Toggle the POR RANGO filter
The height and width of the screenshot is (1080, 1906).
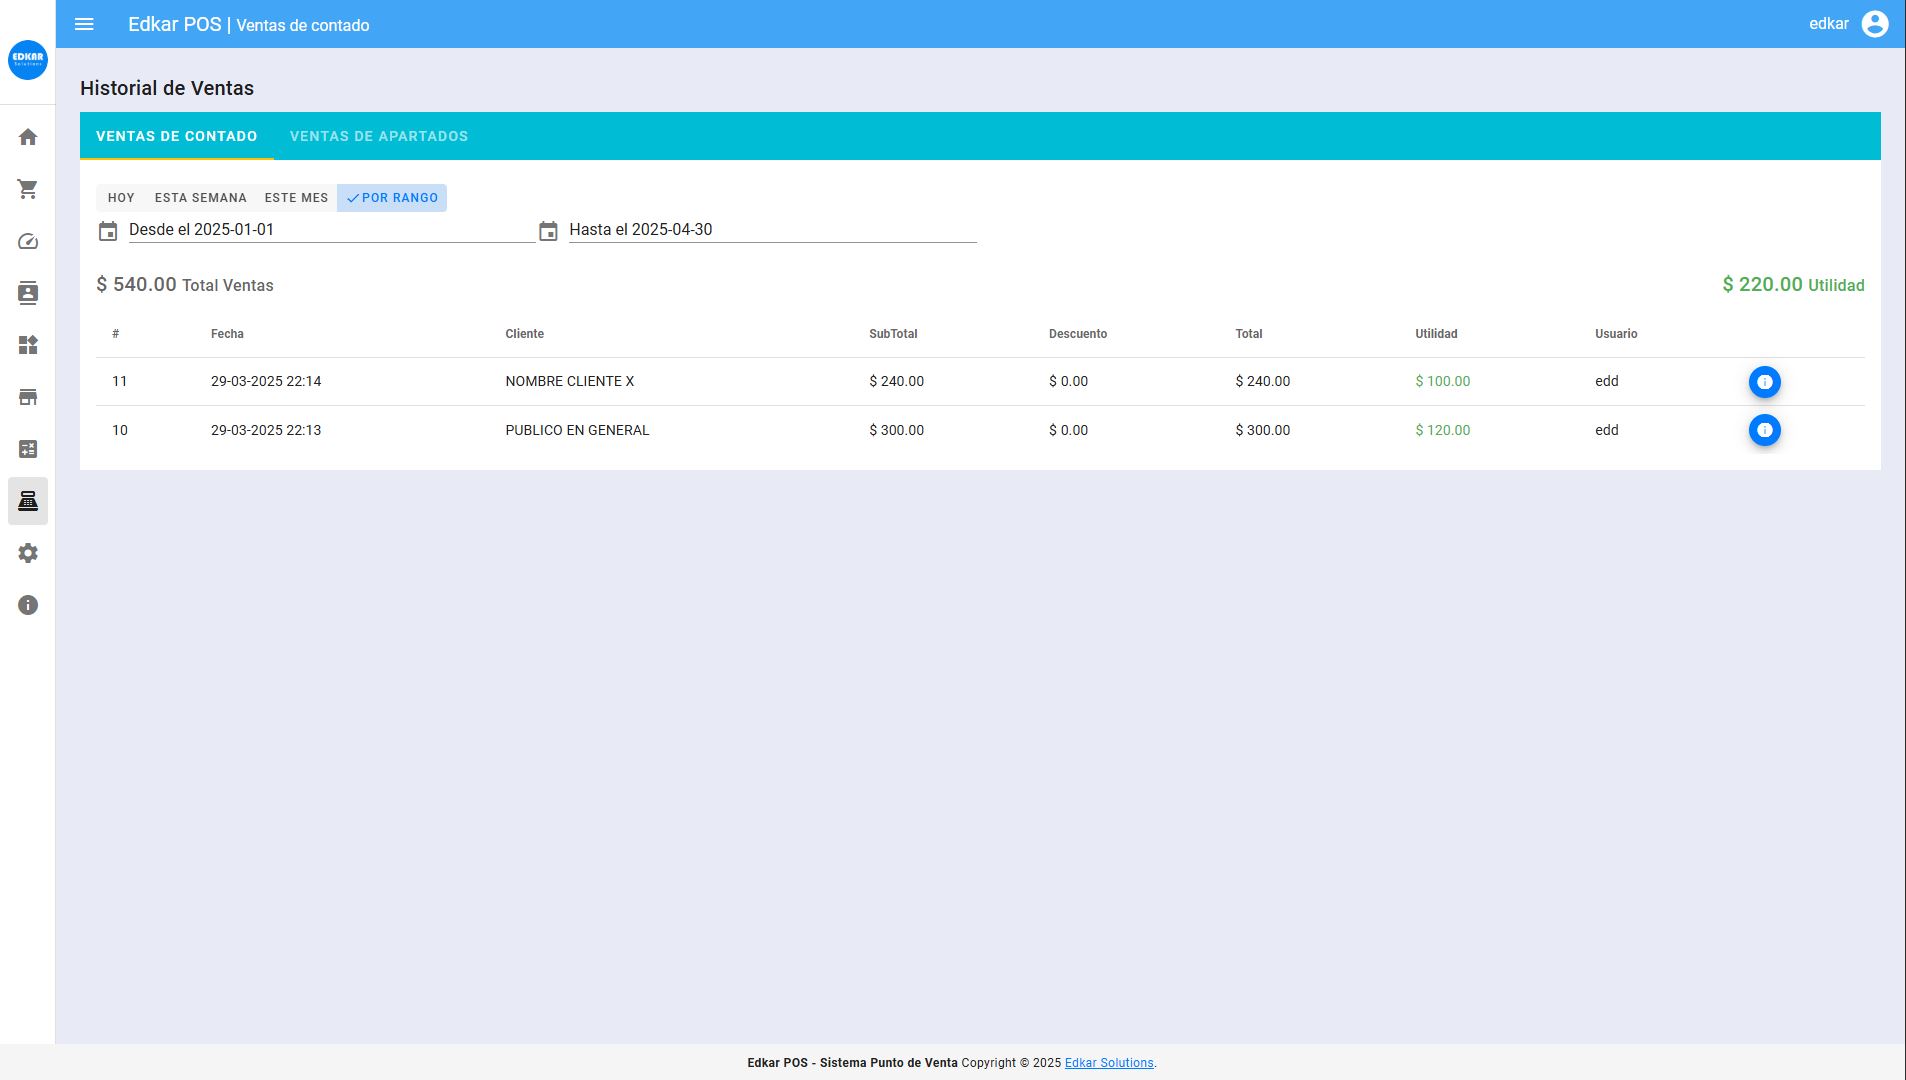click(x=392, y=198)
